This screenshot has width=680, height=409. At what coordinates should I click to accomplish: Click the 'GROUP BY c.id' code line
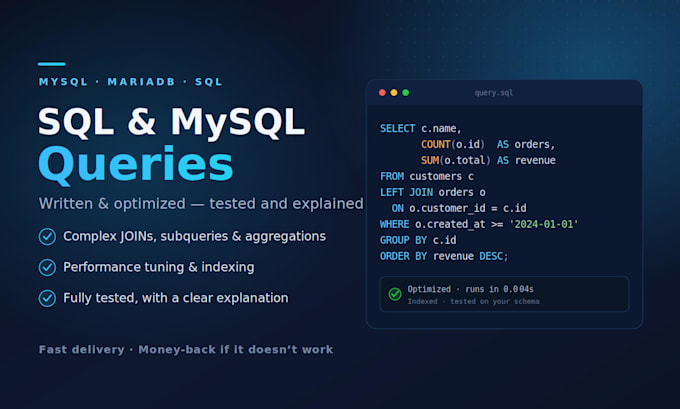click(418, 240)
